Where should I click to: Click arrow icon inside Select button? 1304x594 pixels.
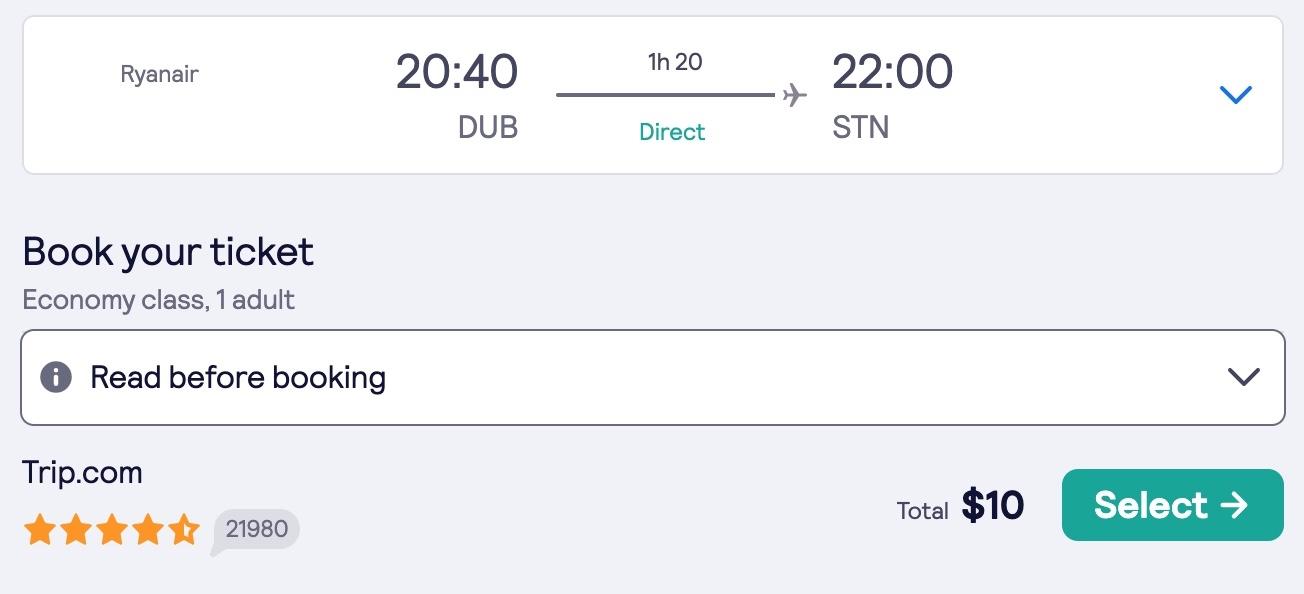pos(1234,505)
